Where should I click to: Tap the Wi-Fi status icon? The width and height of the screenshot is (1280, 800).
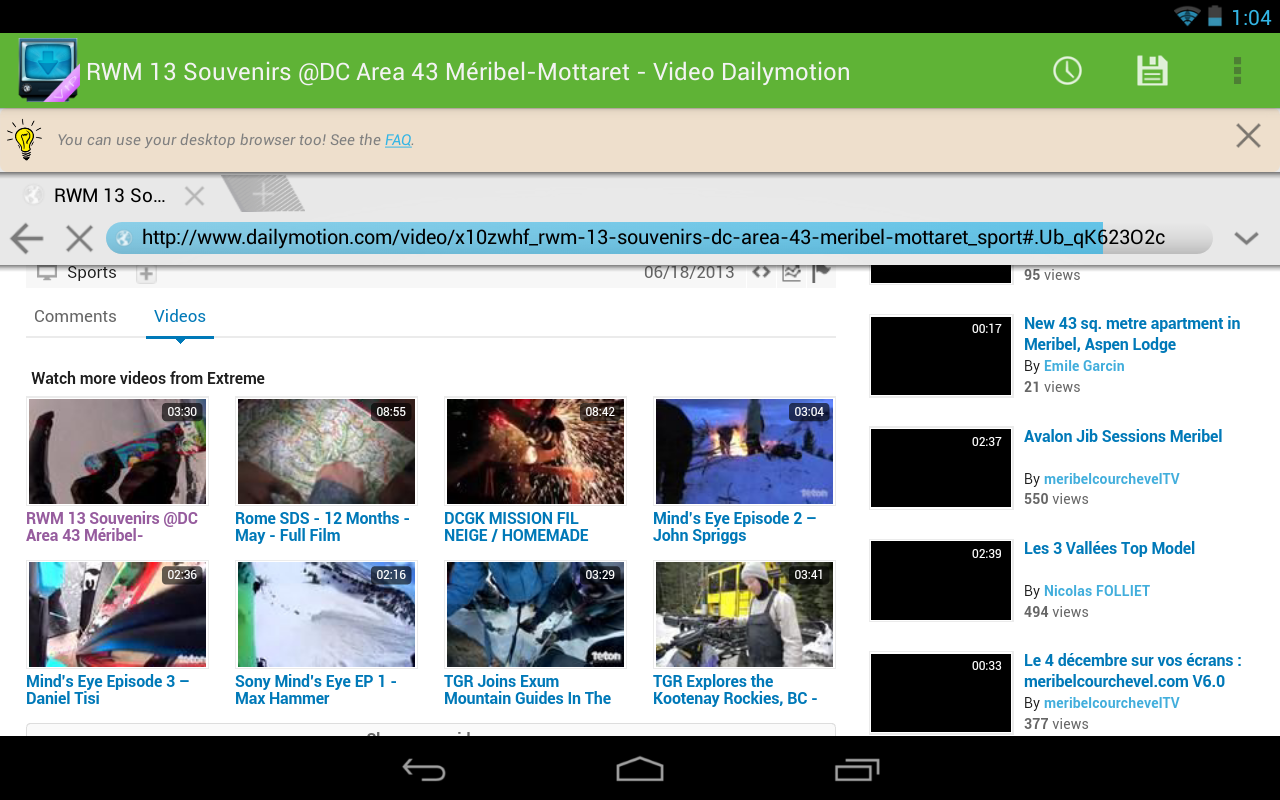coord(1187,16)
